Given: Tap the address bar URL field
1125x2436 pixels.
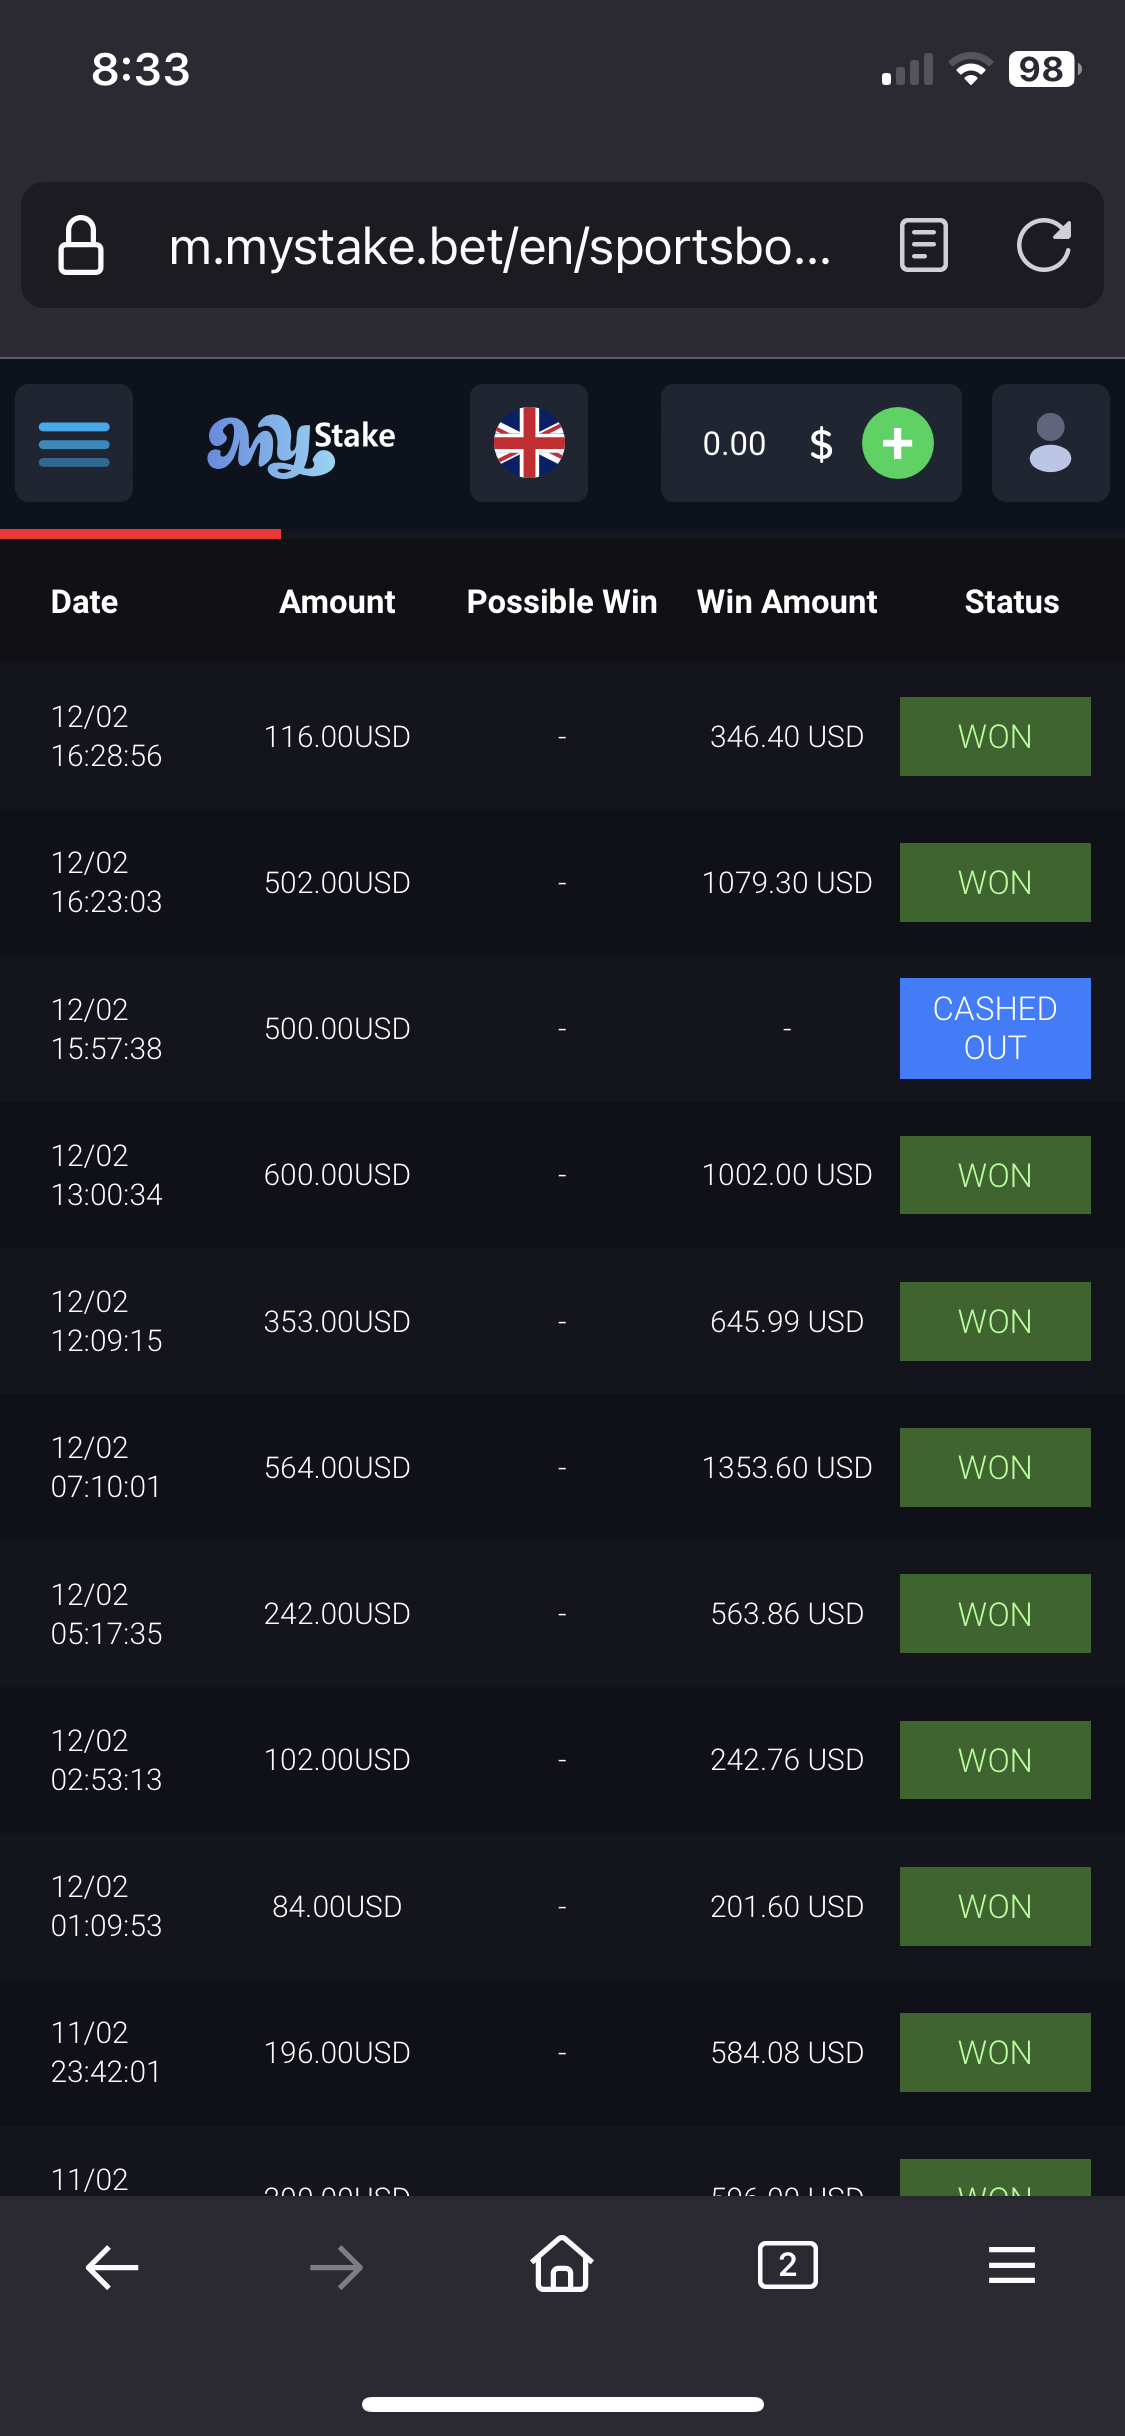Looking at the screenshot, I should coord(500,246).
